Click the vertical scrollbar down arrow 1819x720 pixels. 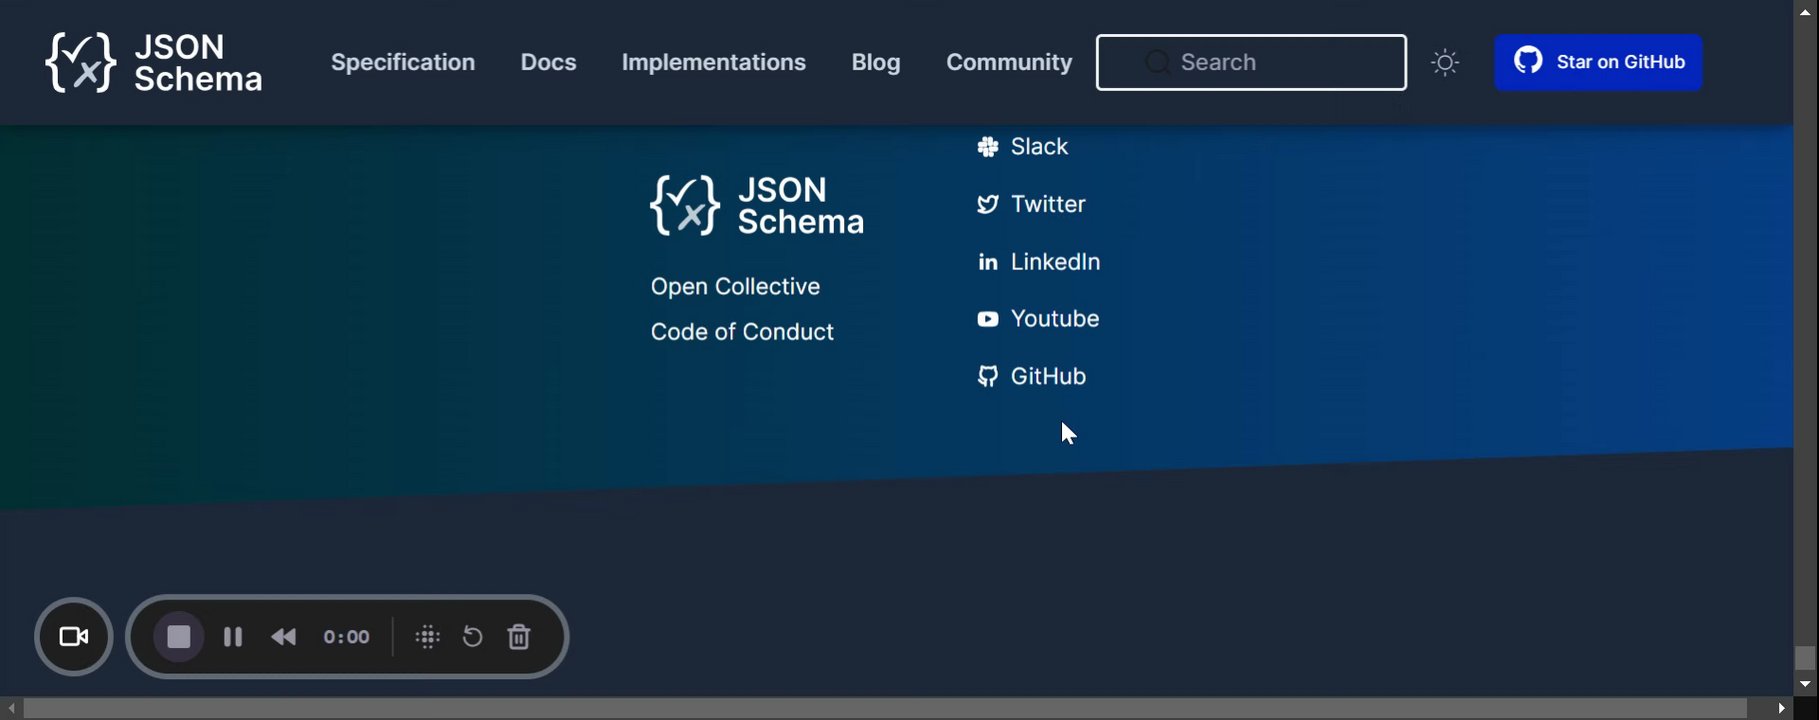[1805, 685]
